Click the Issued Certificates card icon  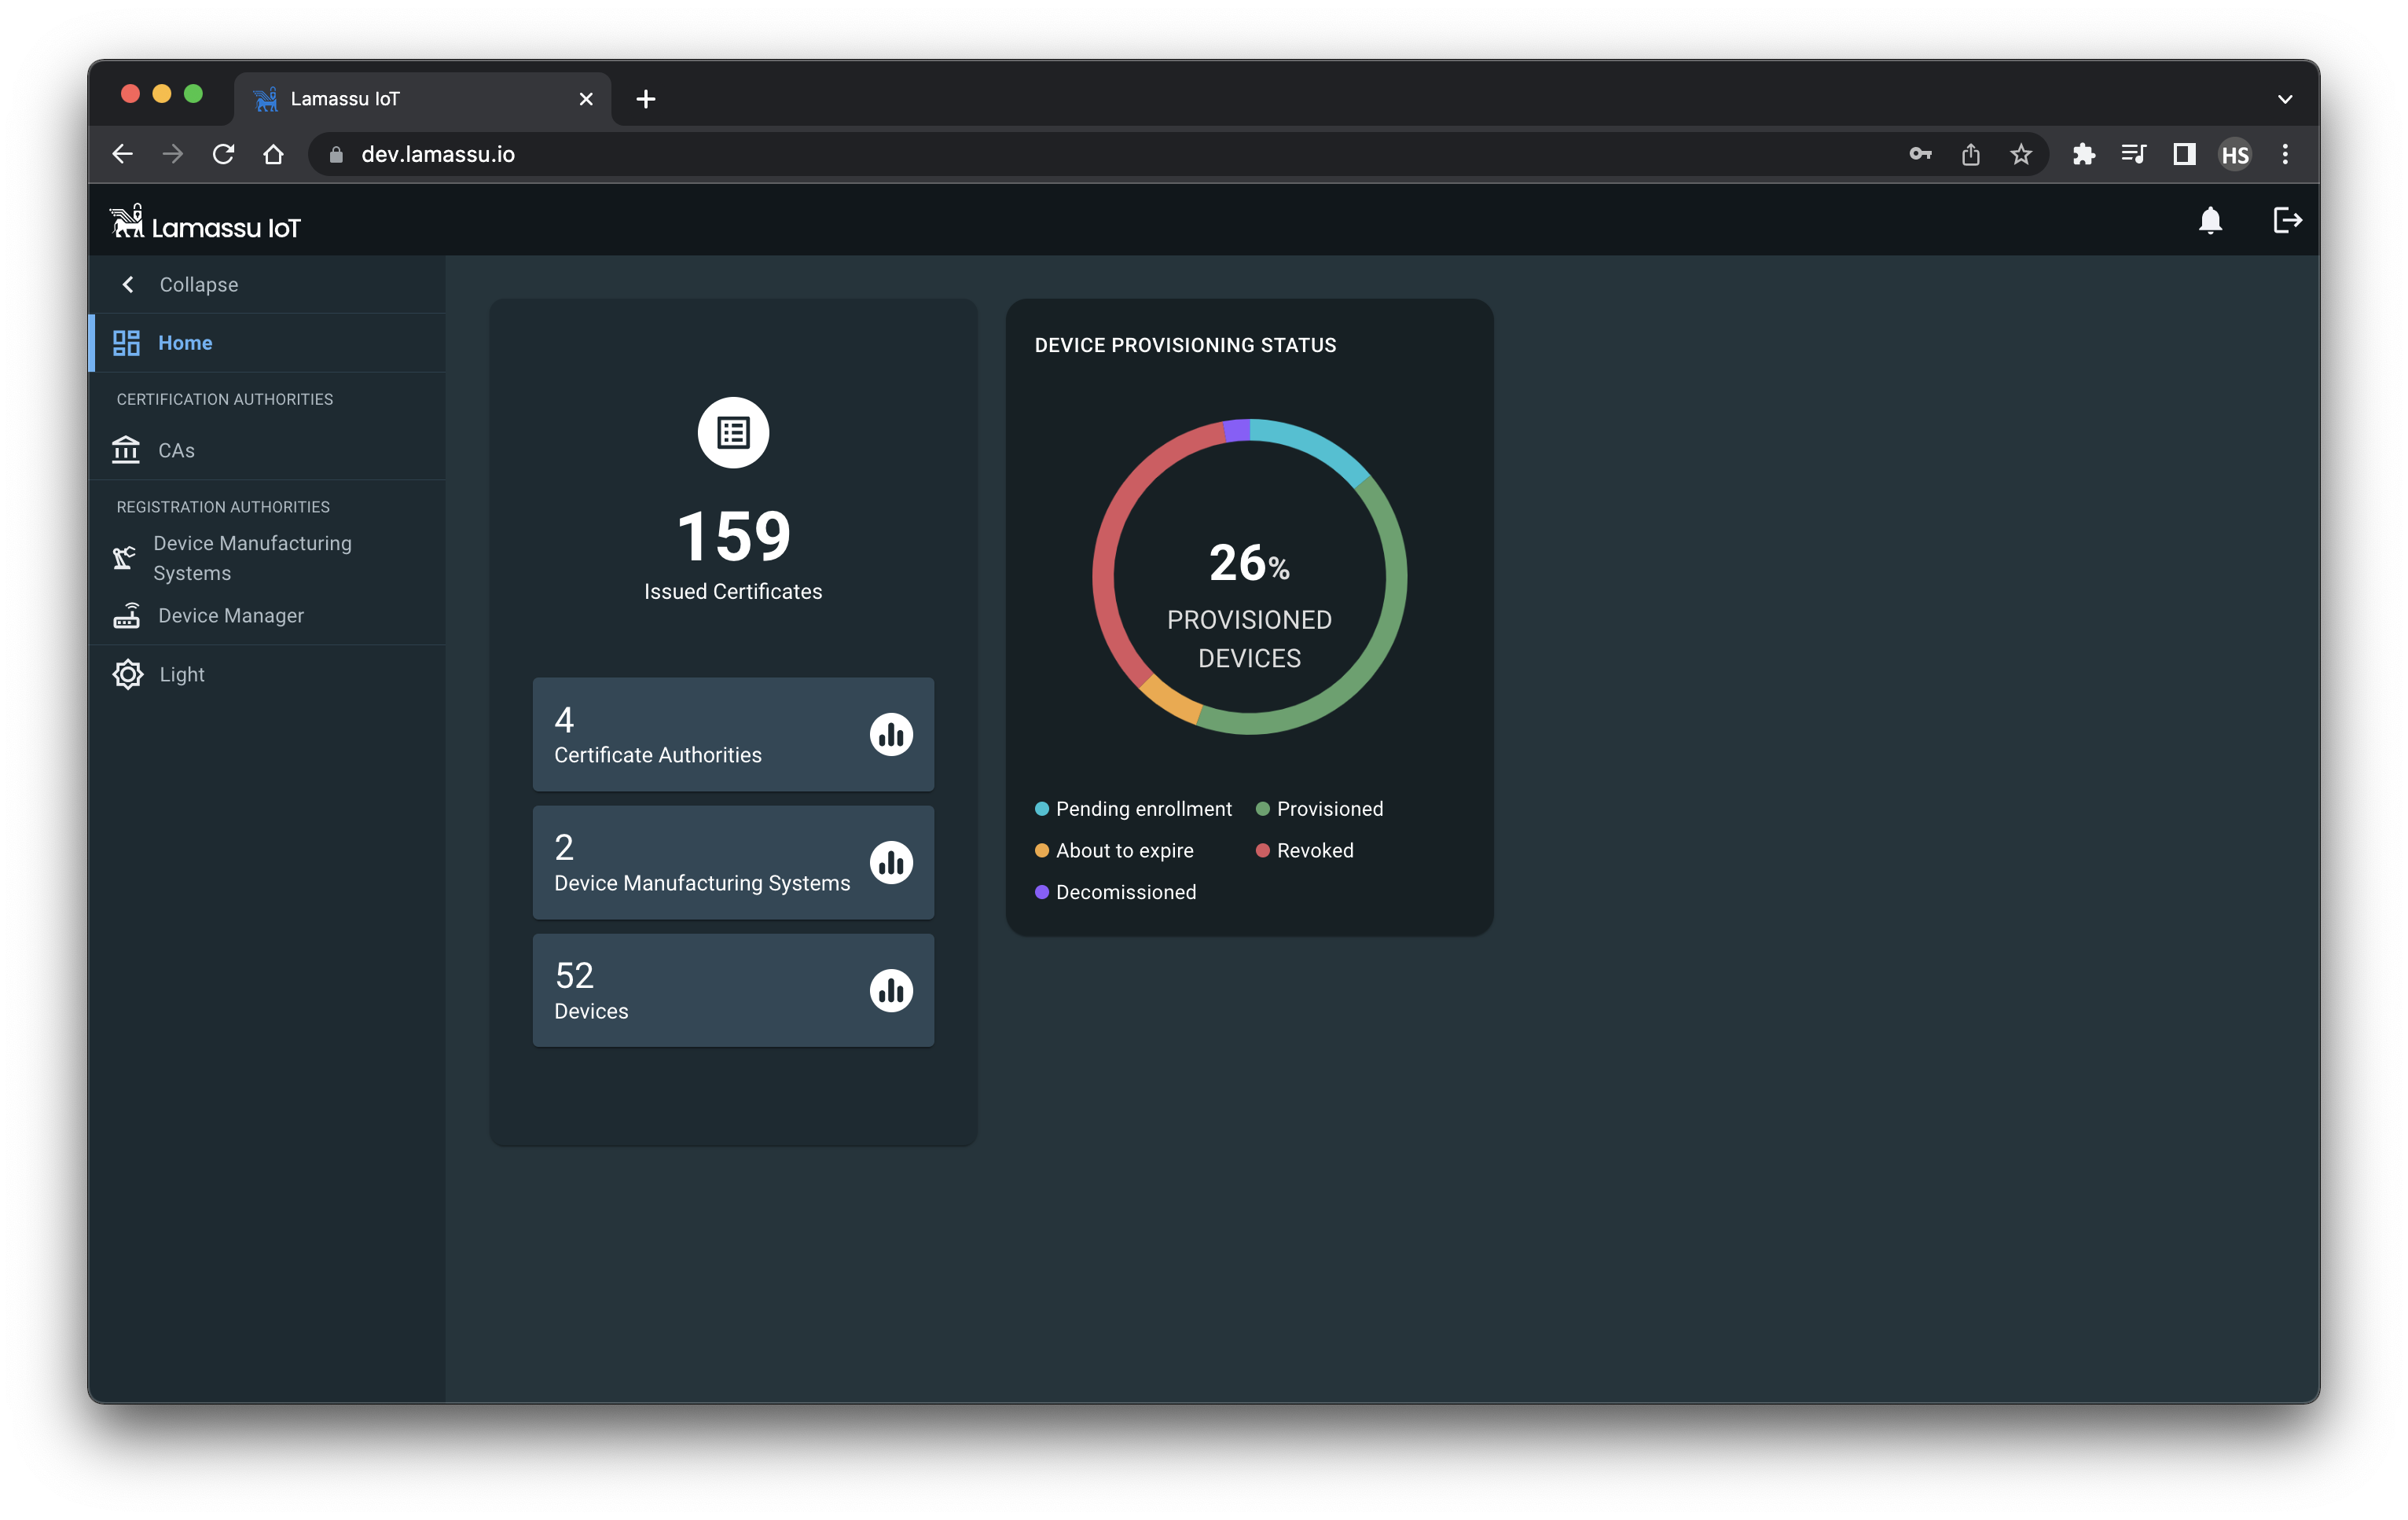coord(733,432)
